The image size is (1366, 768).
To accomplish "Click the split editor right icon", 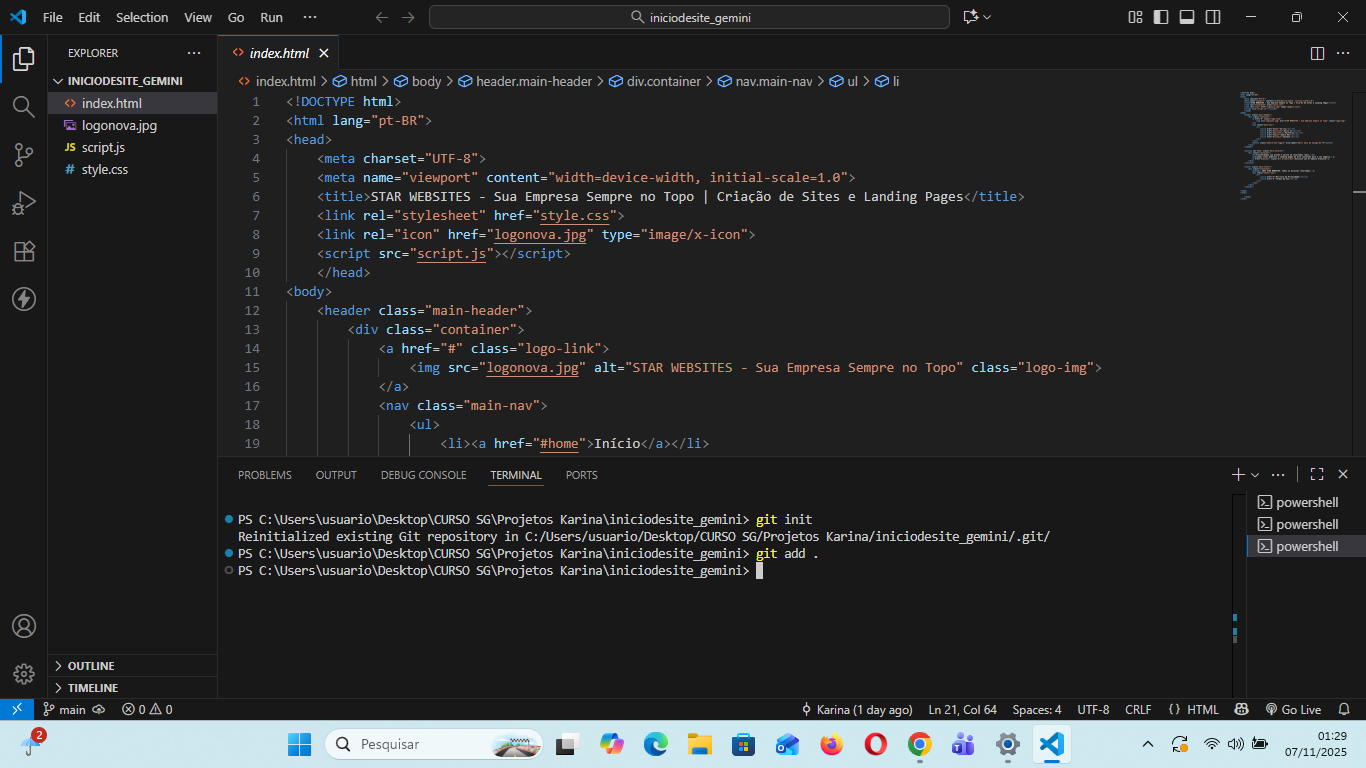I will click(1317, 53).
